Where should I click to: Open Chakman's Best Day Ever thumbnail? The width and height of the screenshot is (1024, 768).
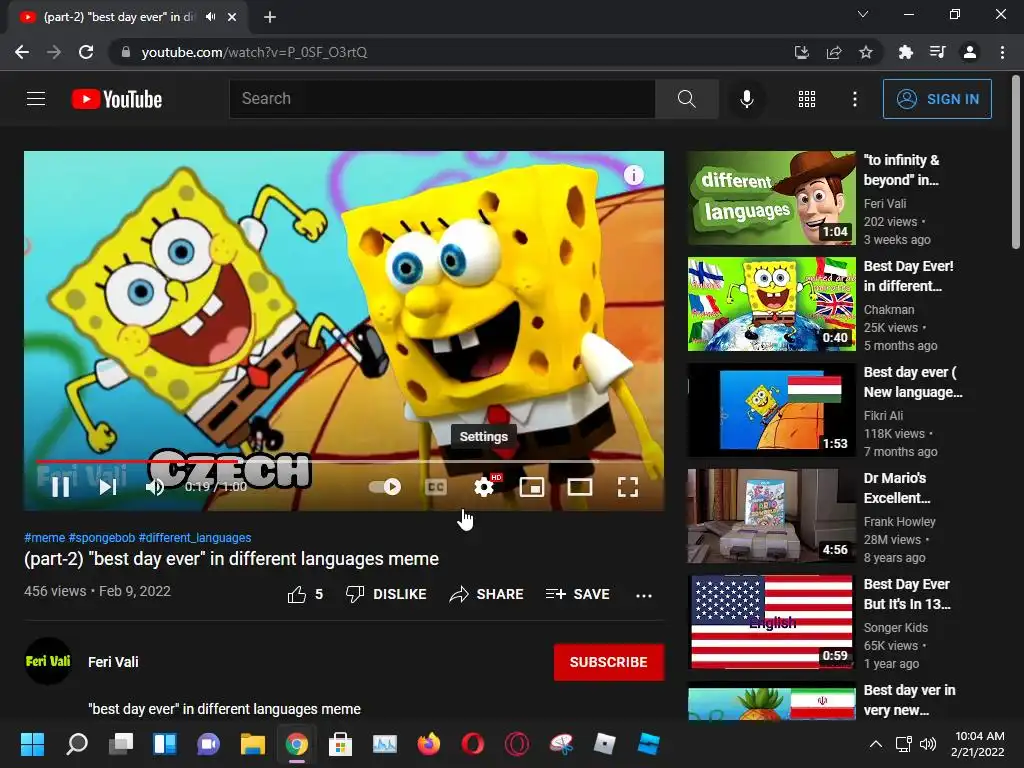coord(771,304)
